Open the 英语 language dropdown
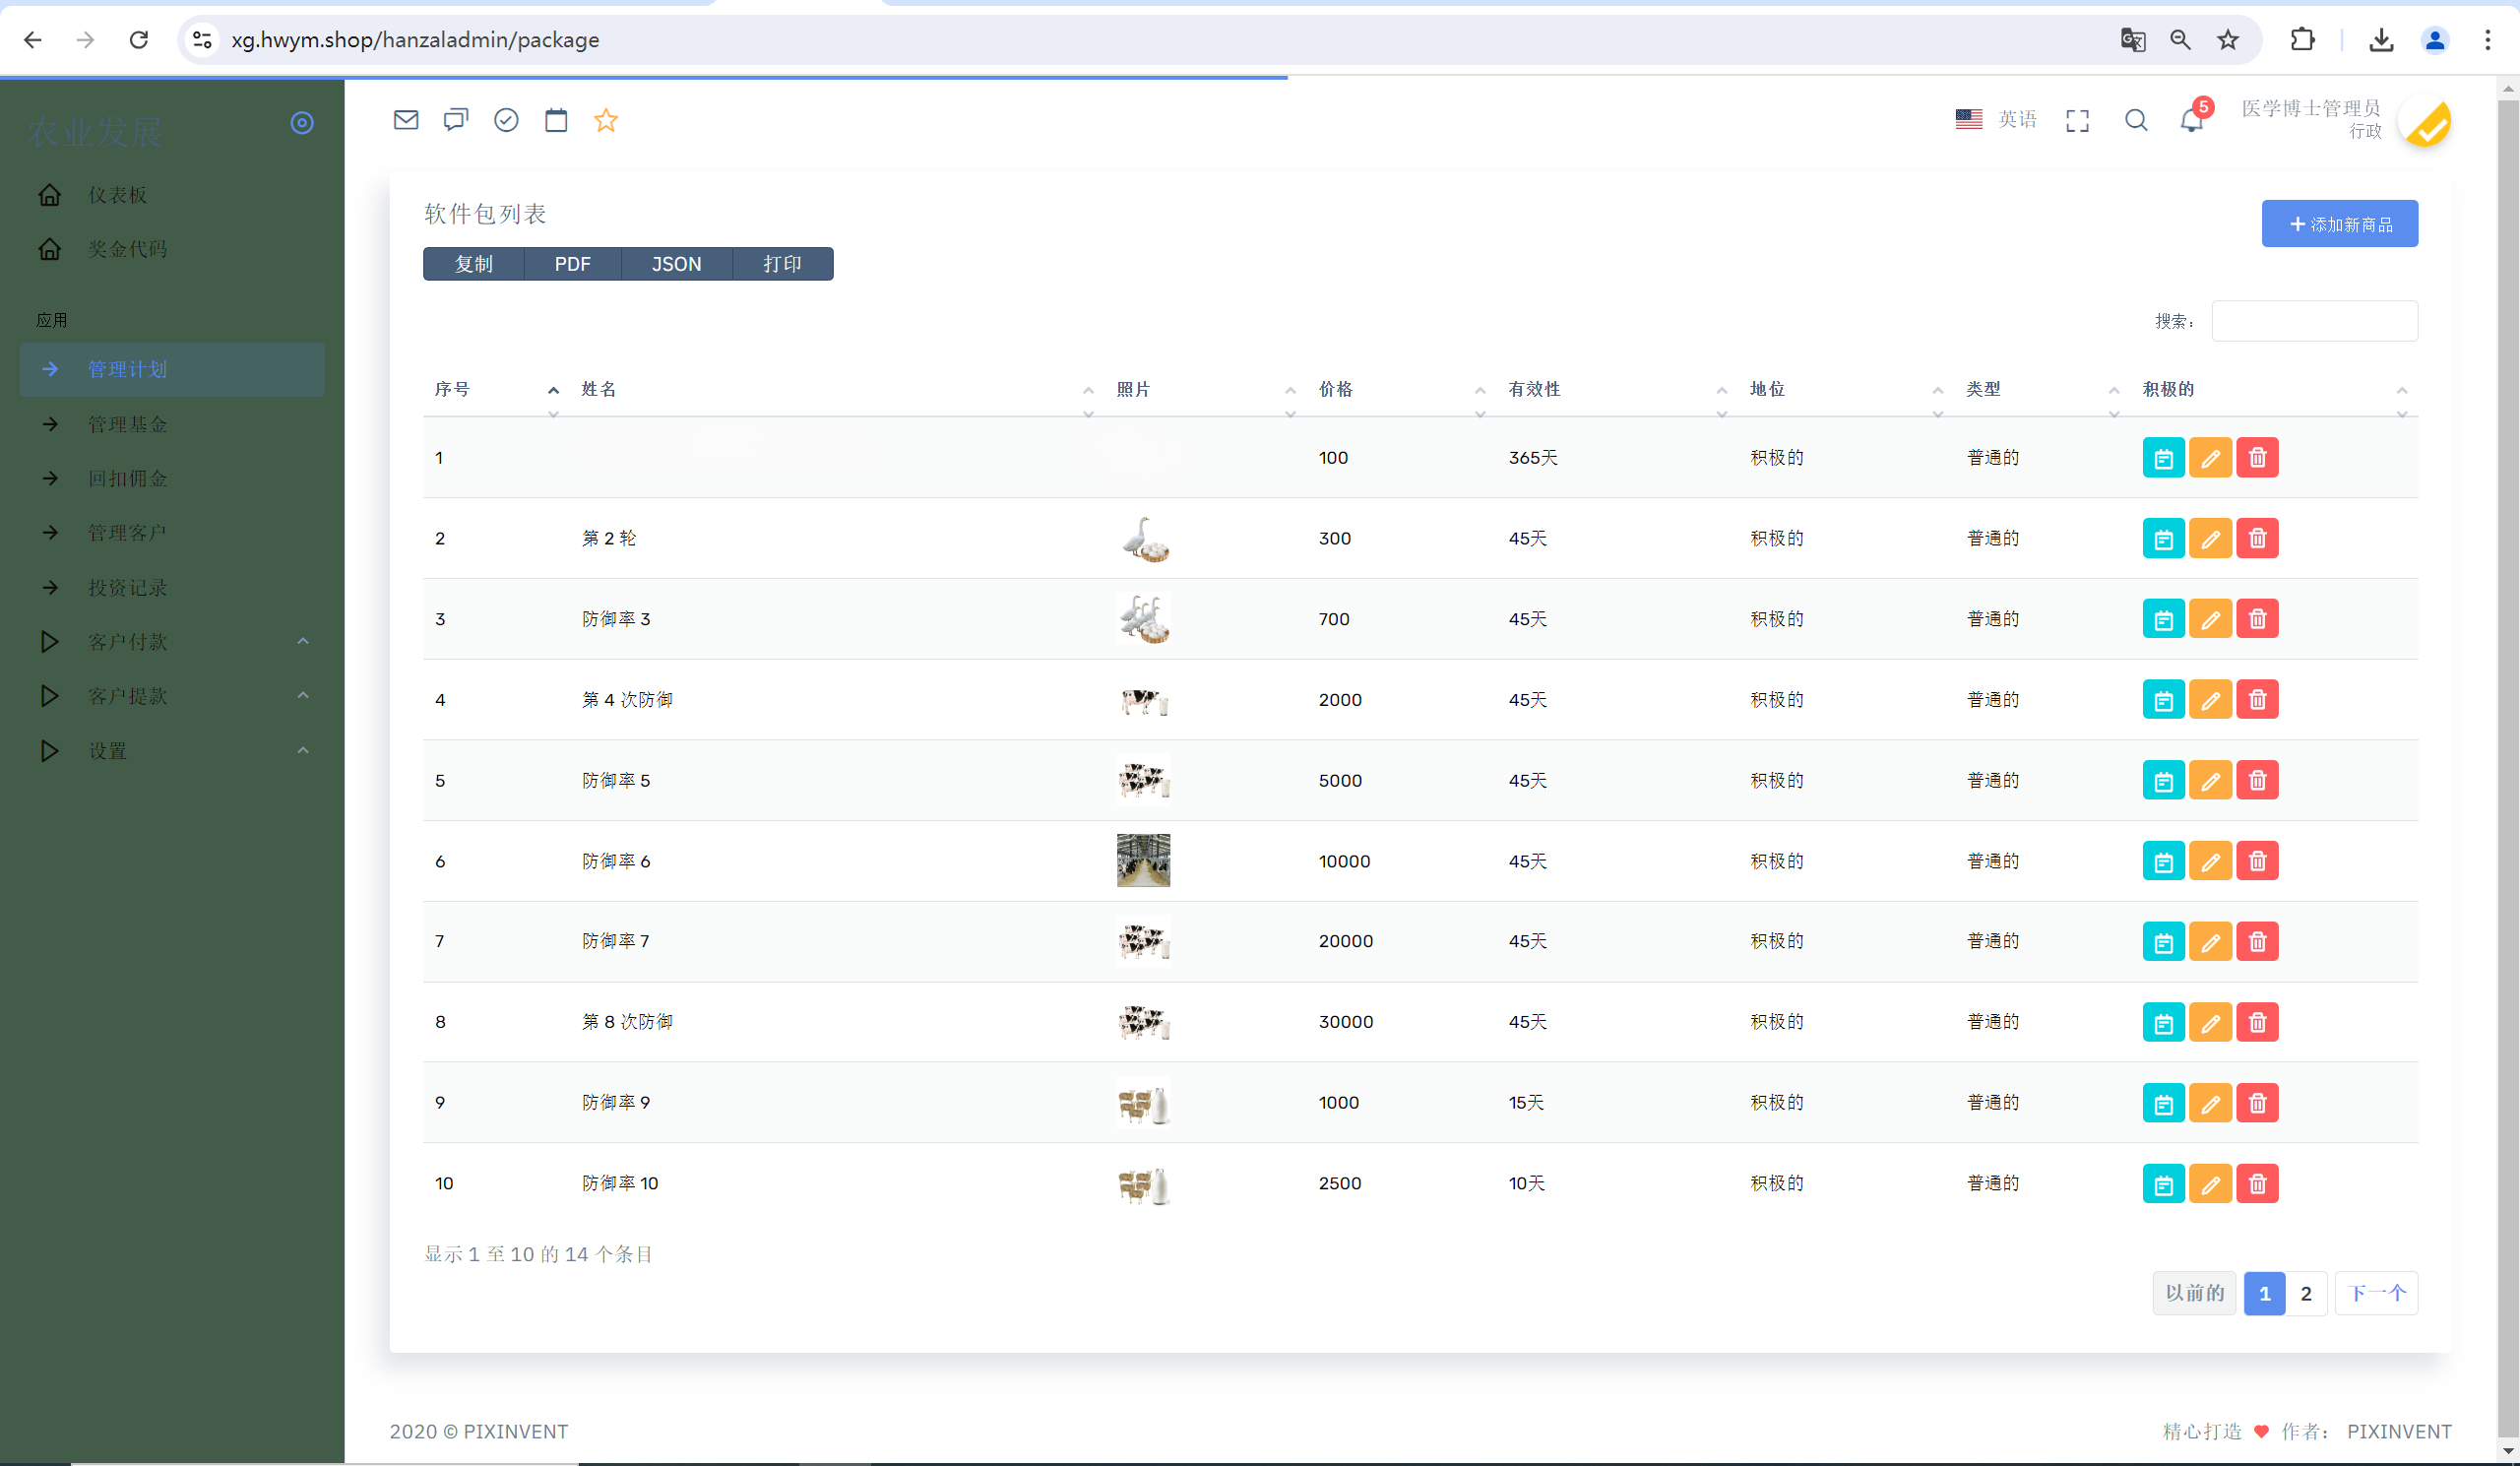Screen dimensions: 2520x1466 (1997, 120)
